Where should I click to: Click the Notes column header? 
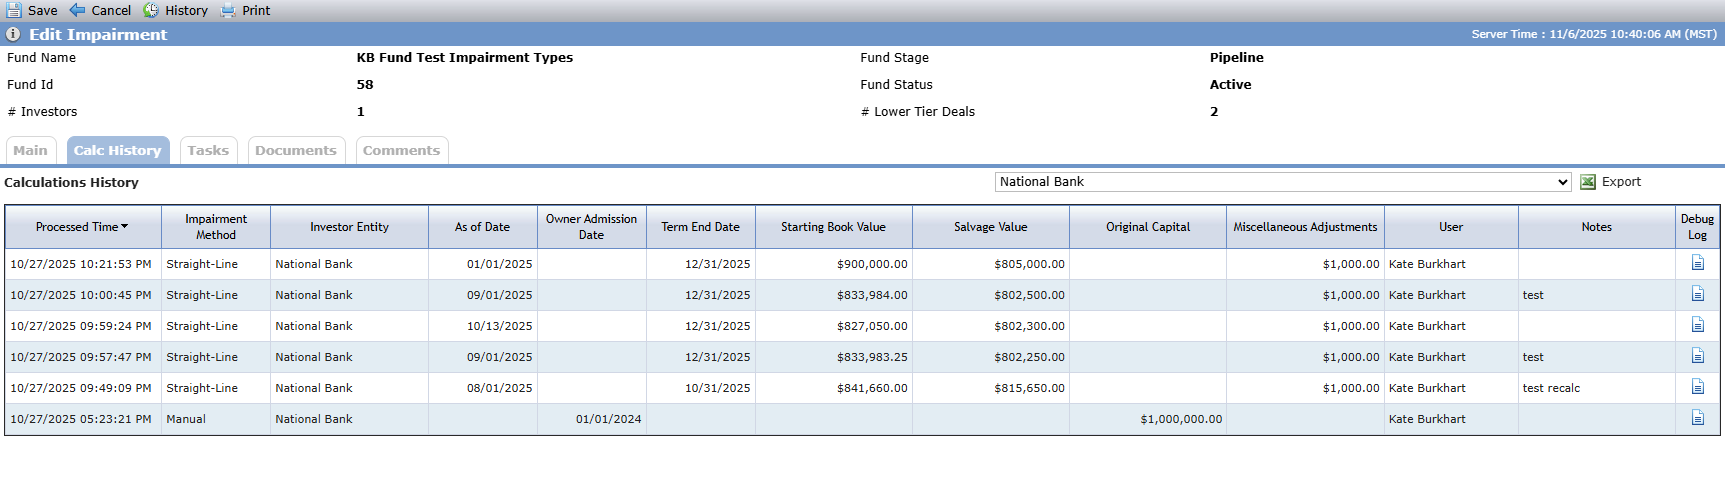1597,227
